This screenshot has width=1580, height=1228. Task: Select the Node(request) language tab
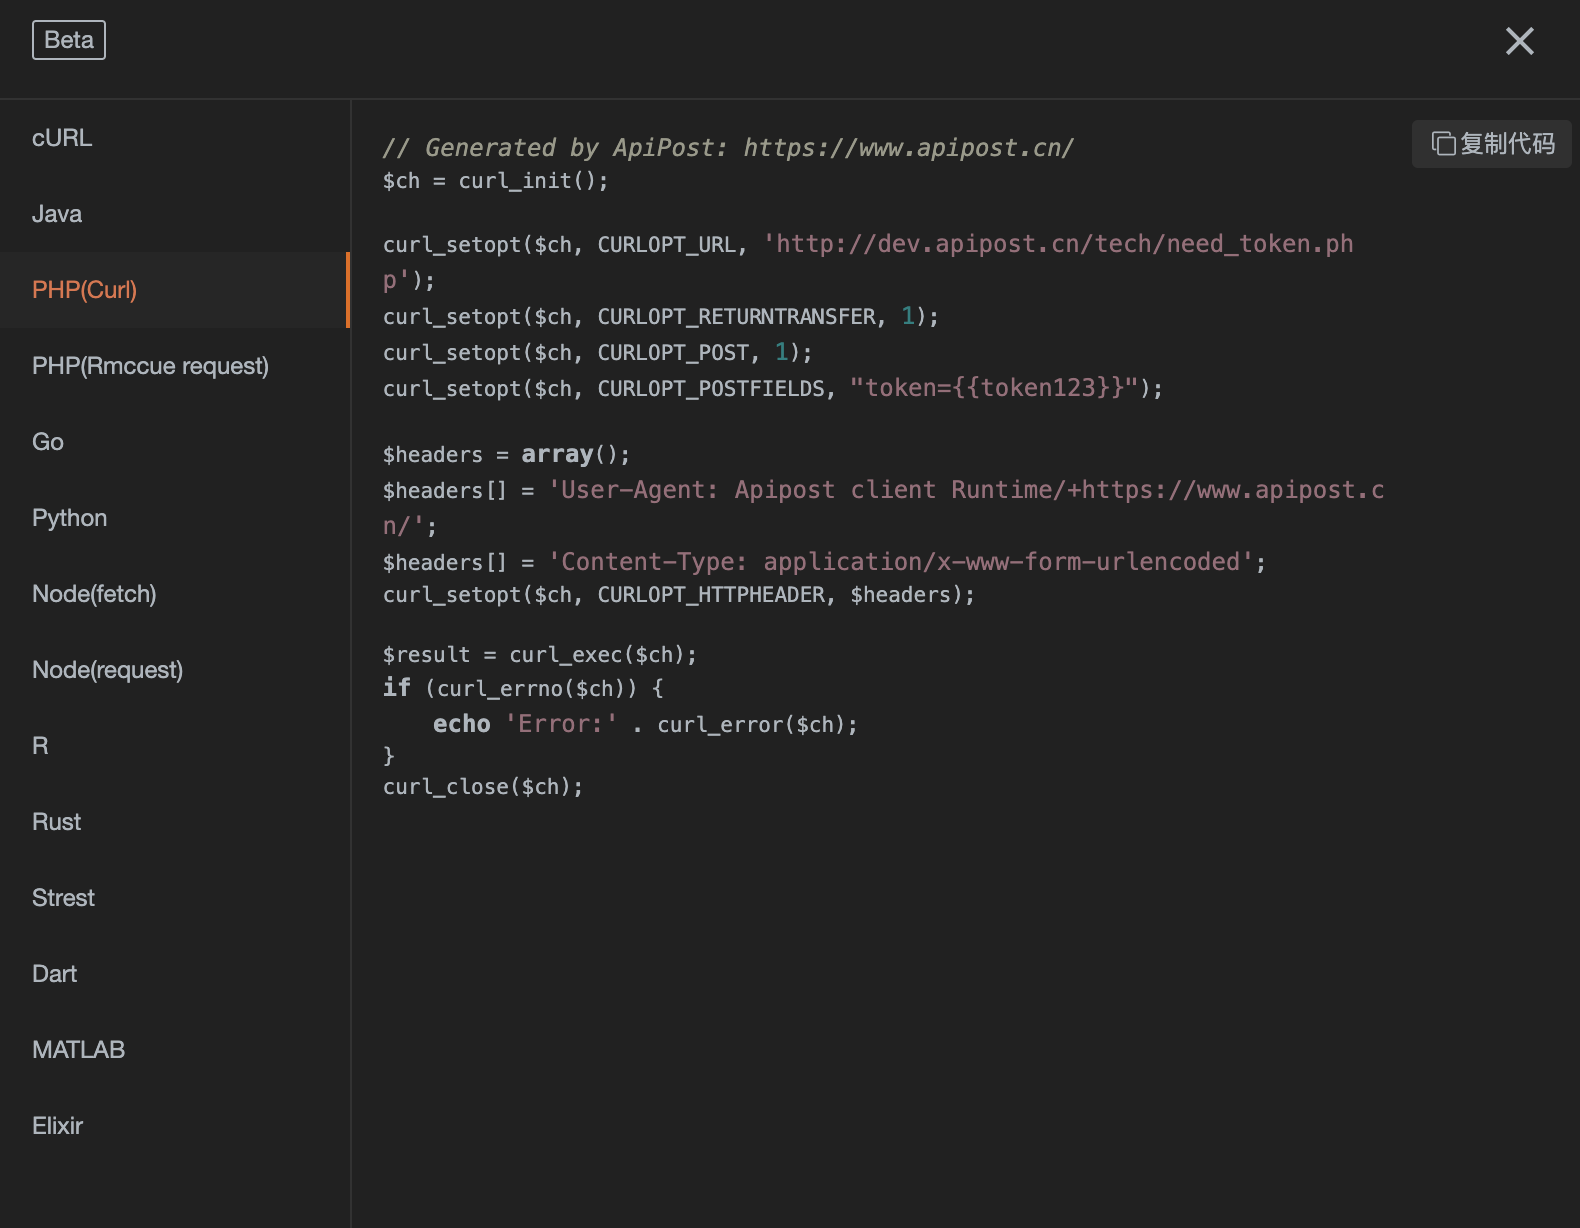click(175, 670)
